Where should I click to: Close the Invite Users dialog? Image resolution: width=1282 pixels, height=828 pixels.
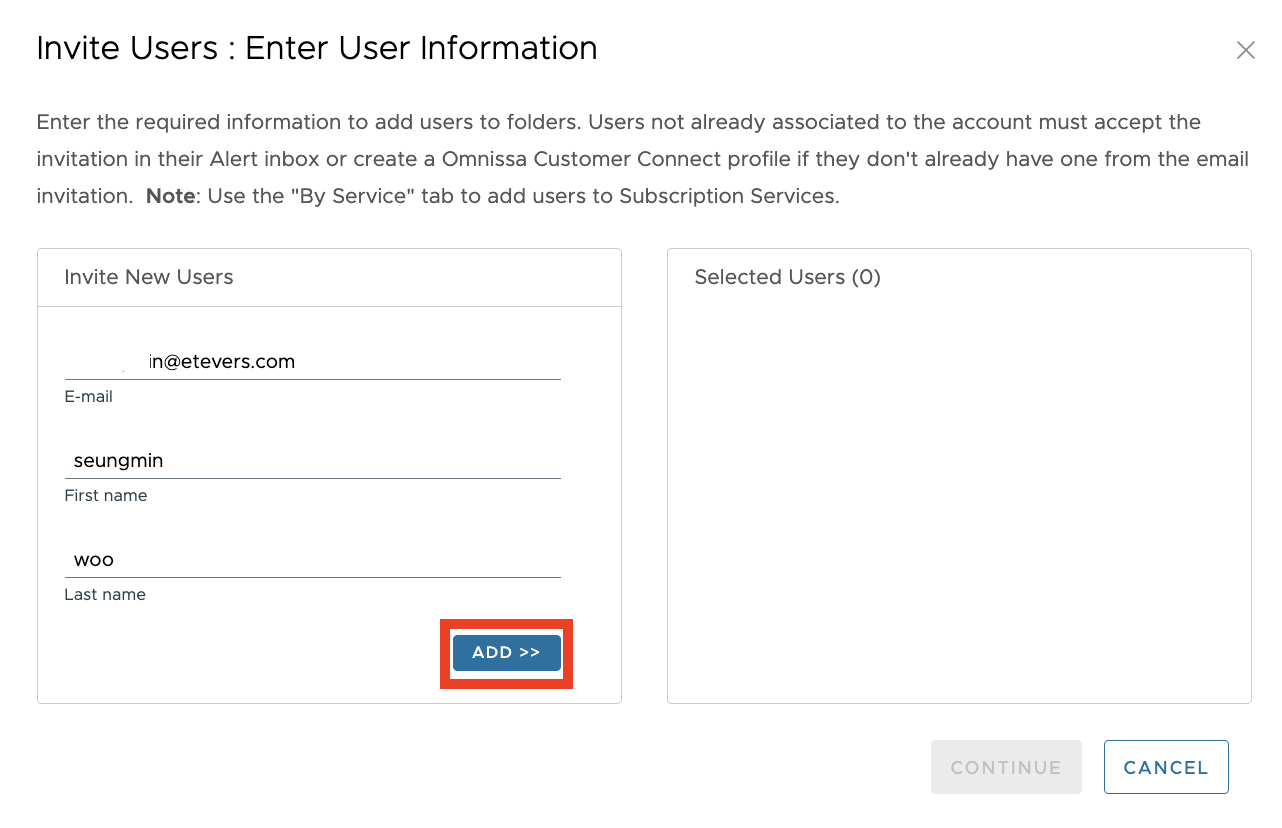[x=1245, y=50]
